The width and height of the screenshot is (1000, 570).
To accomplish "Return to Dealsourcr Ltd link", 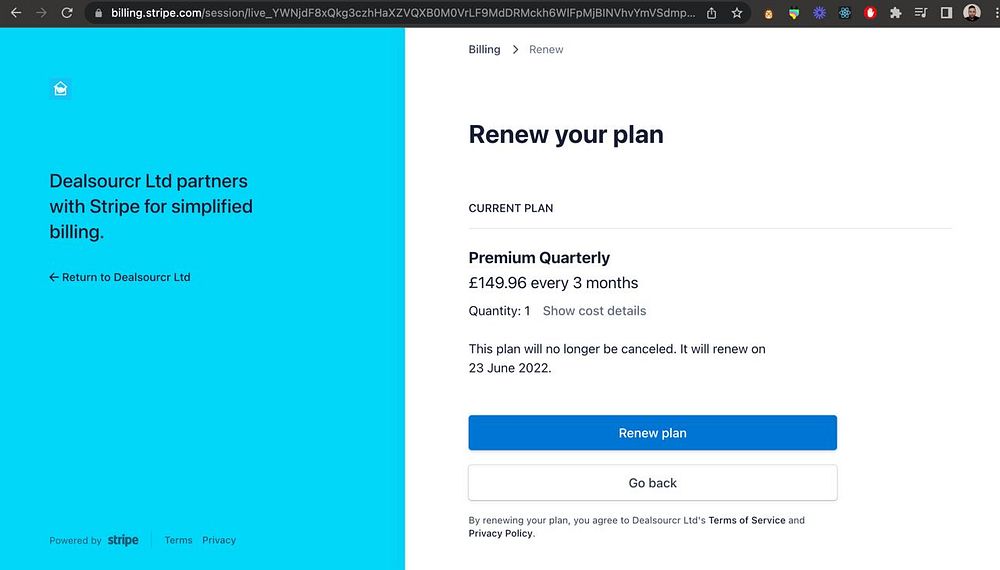I will (120, 277).
